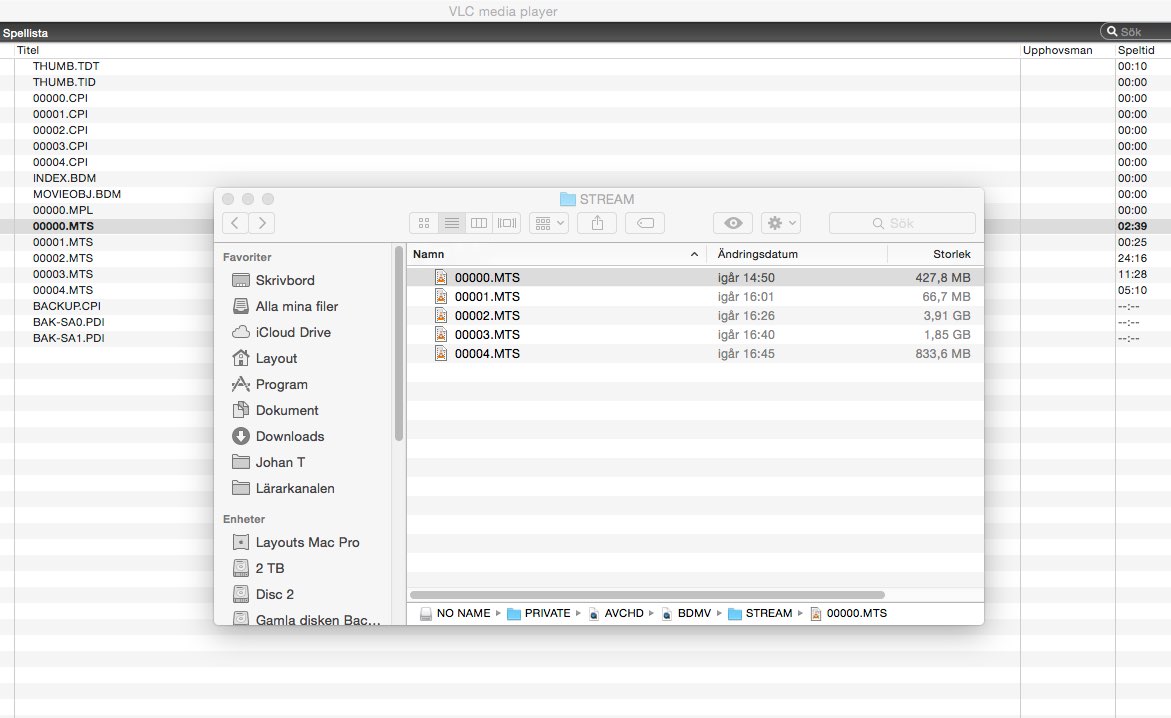The height and width of the screenshot is (718, 1171).
Task: Click the Quick Look eye icon
Action: [733, 223]
